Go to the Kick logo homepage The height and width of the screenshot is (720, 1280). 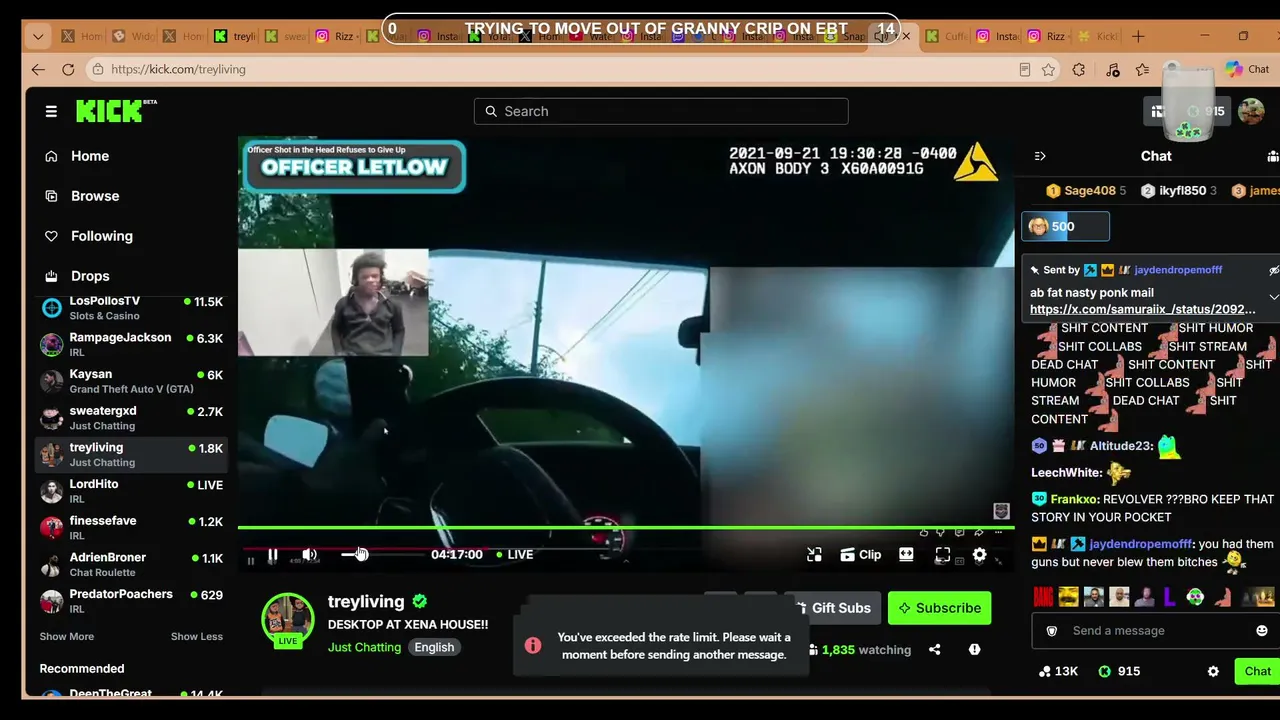pos(116,110)
